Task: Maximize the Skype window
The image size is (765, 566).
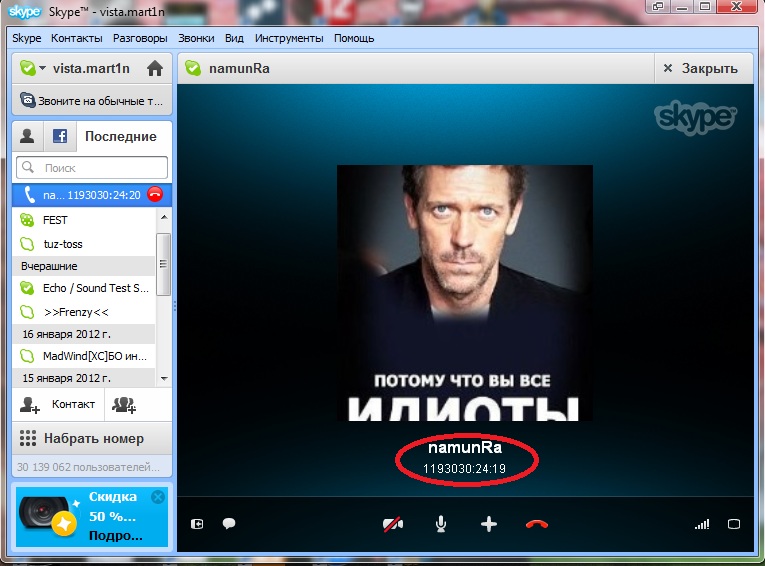Action: (705, 7)
